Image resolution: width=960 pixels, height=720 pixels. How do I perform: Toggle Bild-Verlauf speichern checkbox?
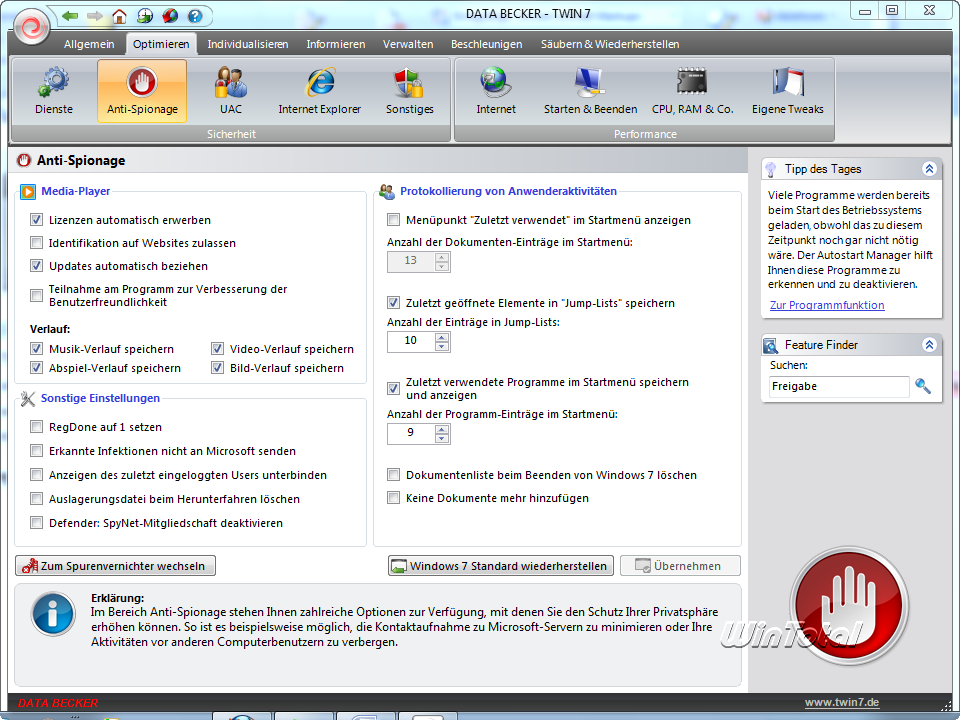click(x=217, y=368)
